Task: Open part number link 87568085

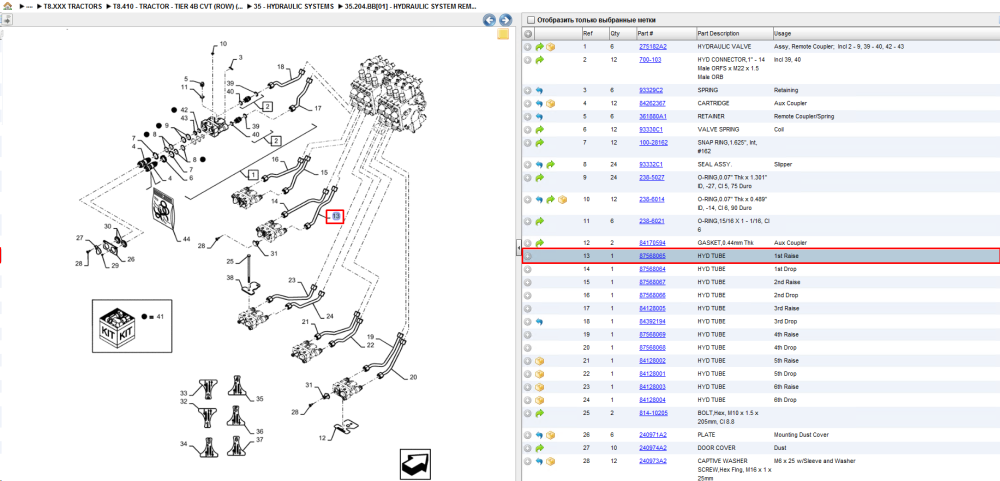Action: [652, 256]
